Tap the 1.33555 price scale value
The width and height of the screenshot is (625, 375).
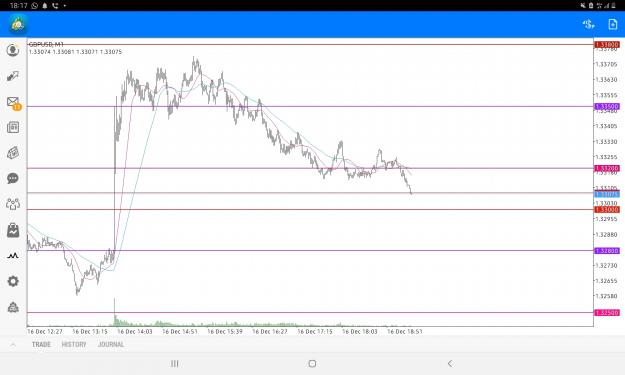(x=606, y=95)
